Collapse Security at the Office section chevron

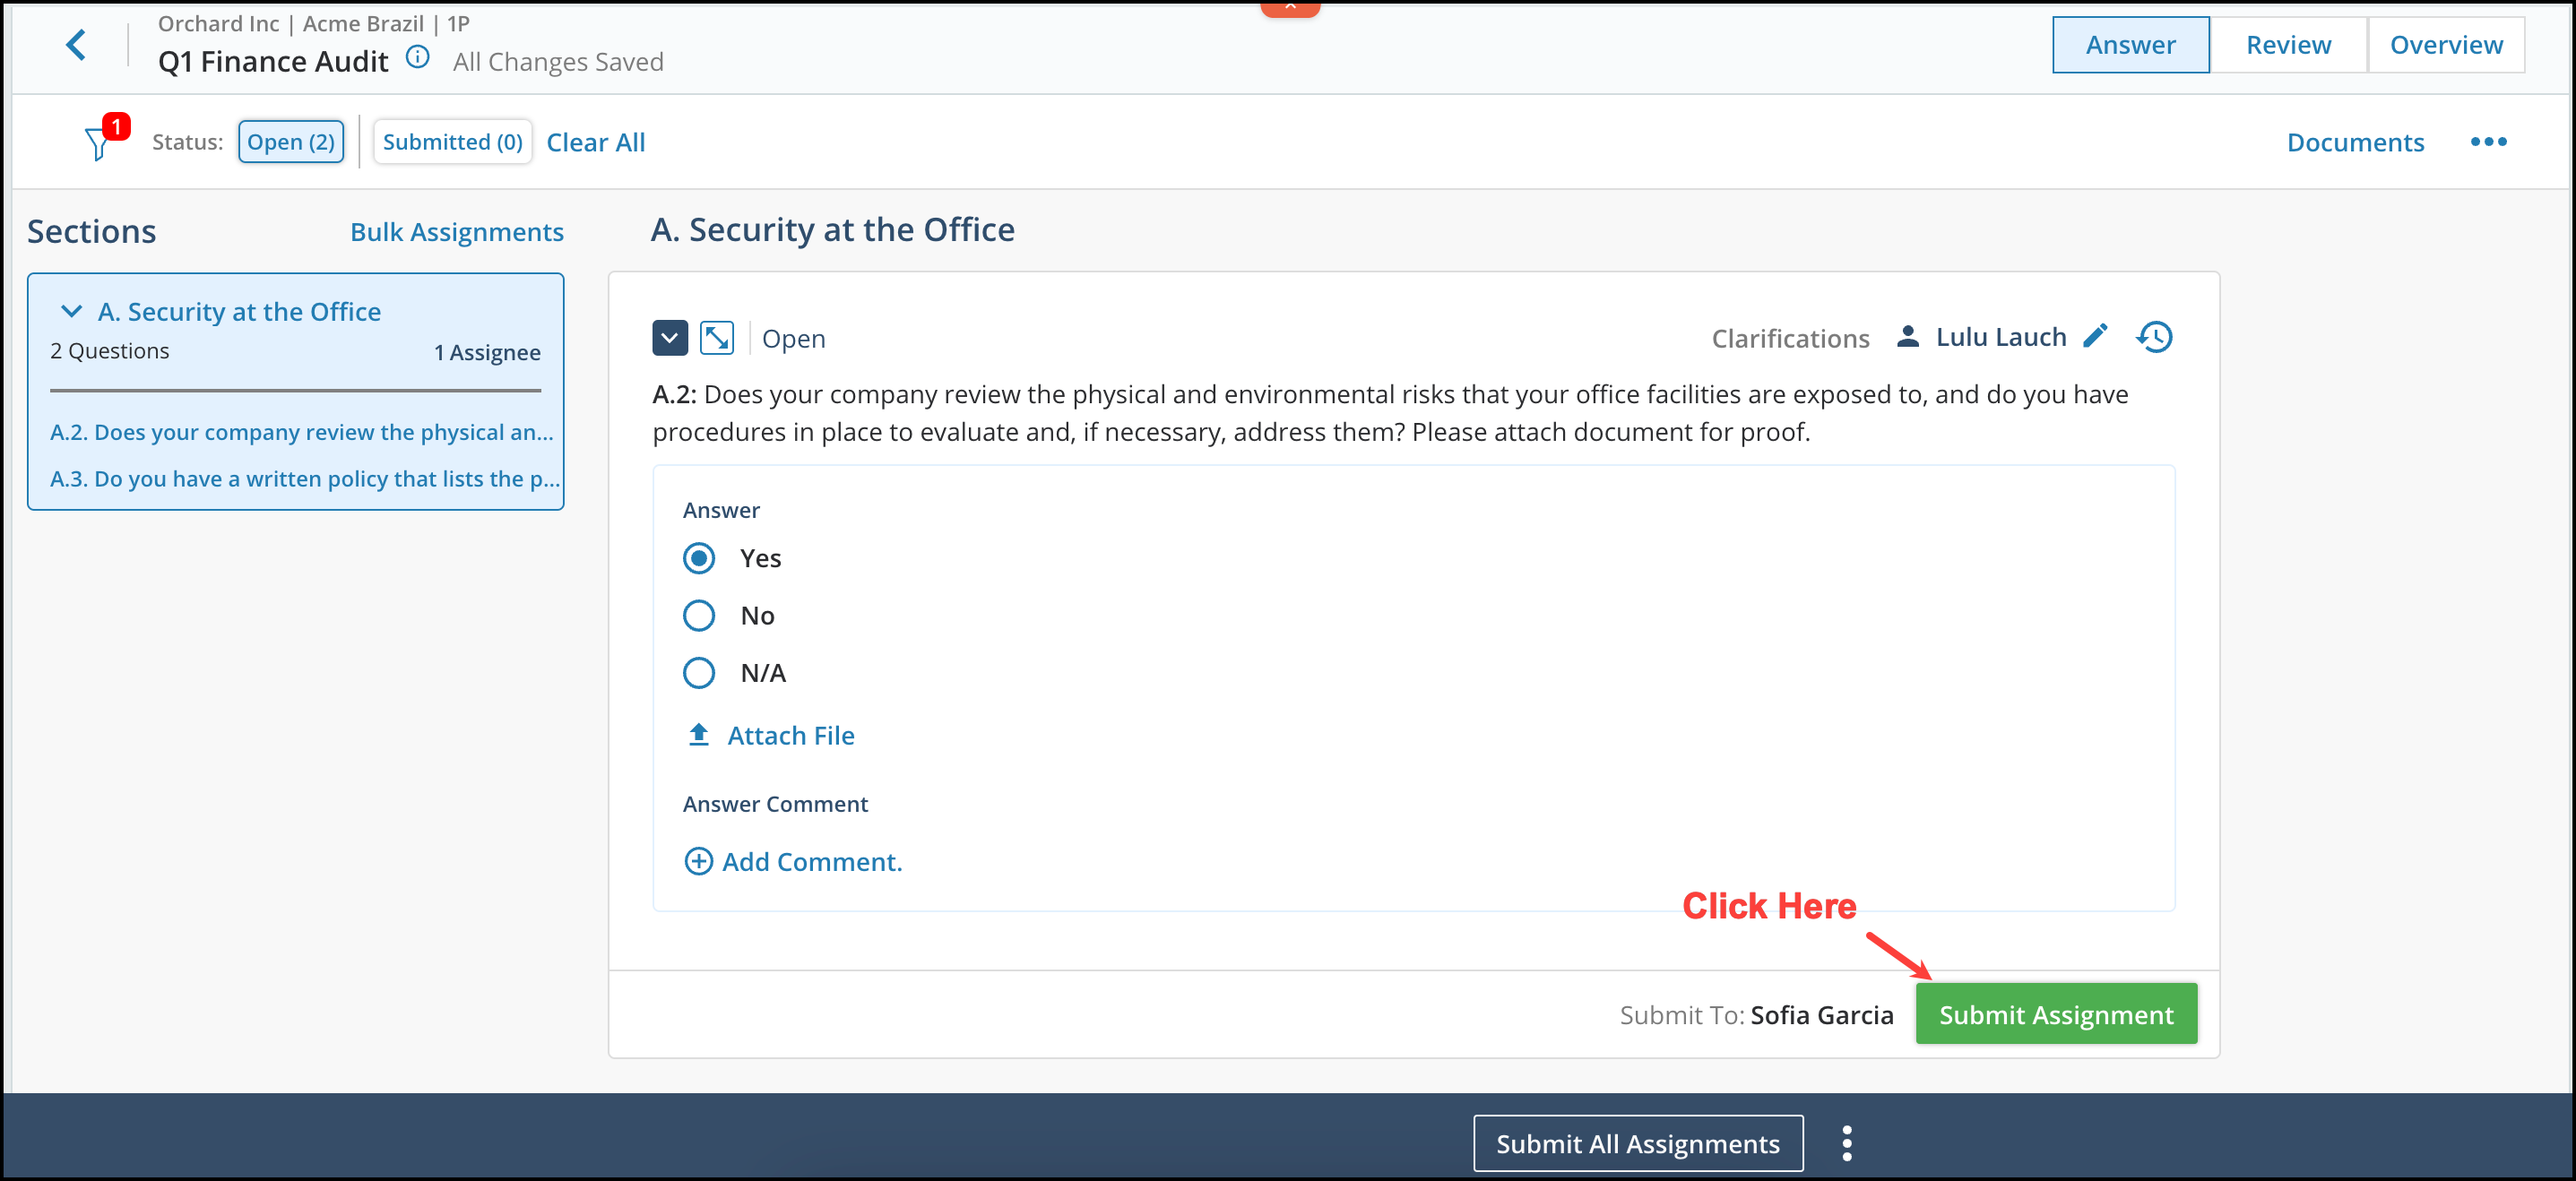[72, 311]
